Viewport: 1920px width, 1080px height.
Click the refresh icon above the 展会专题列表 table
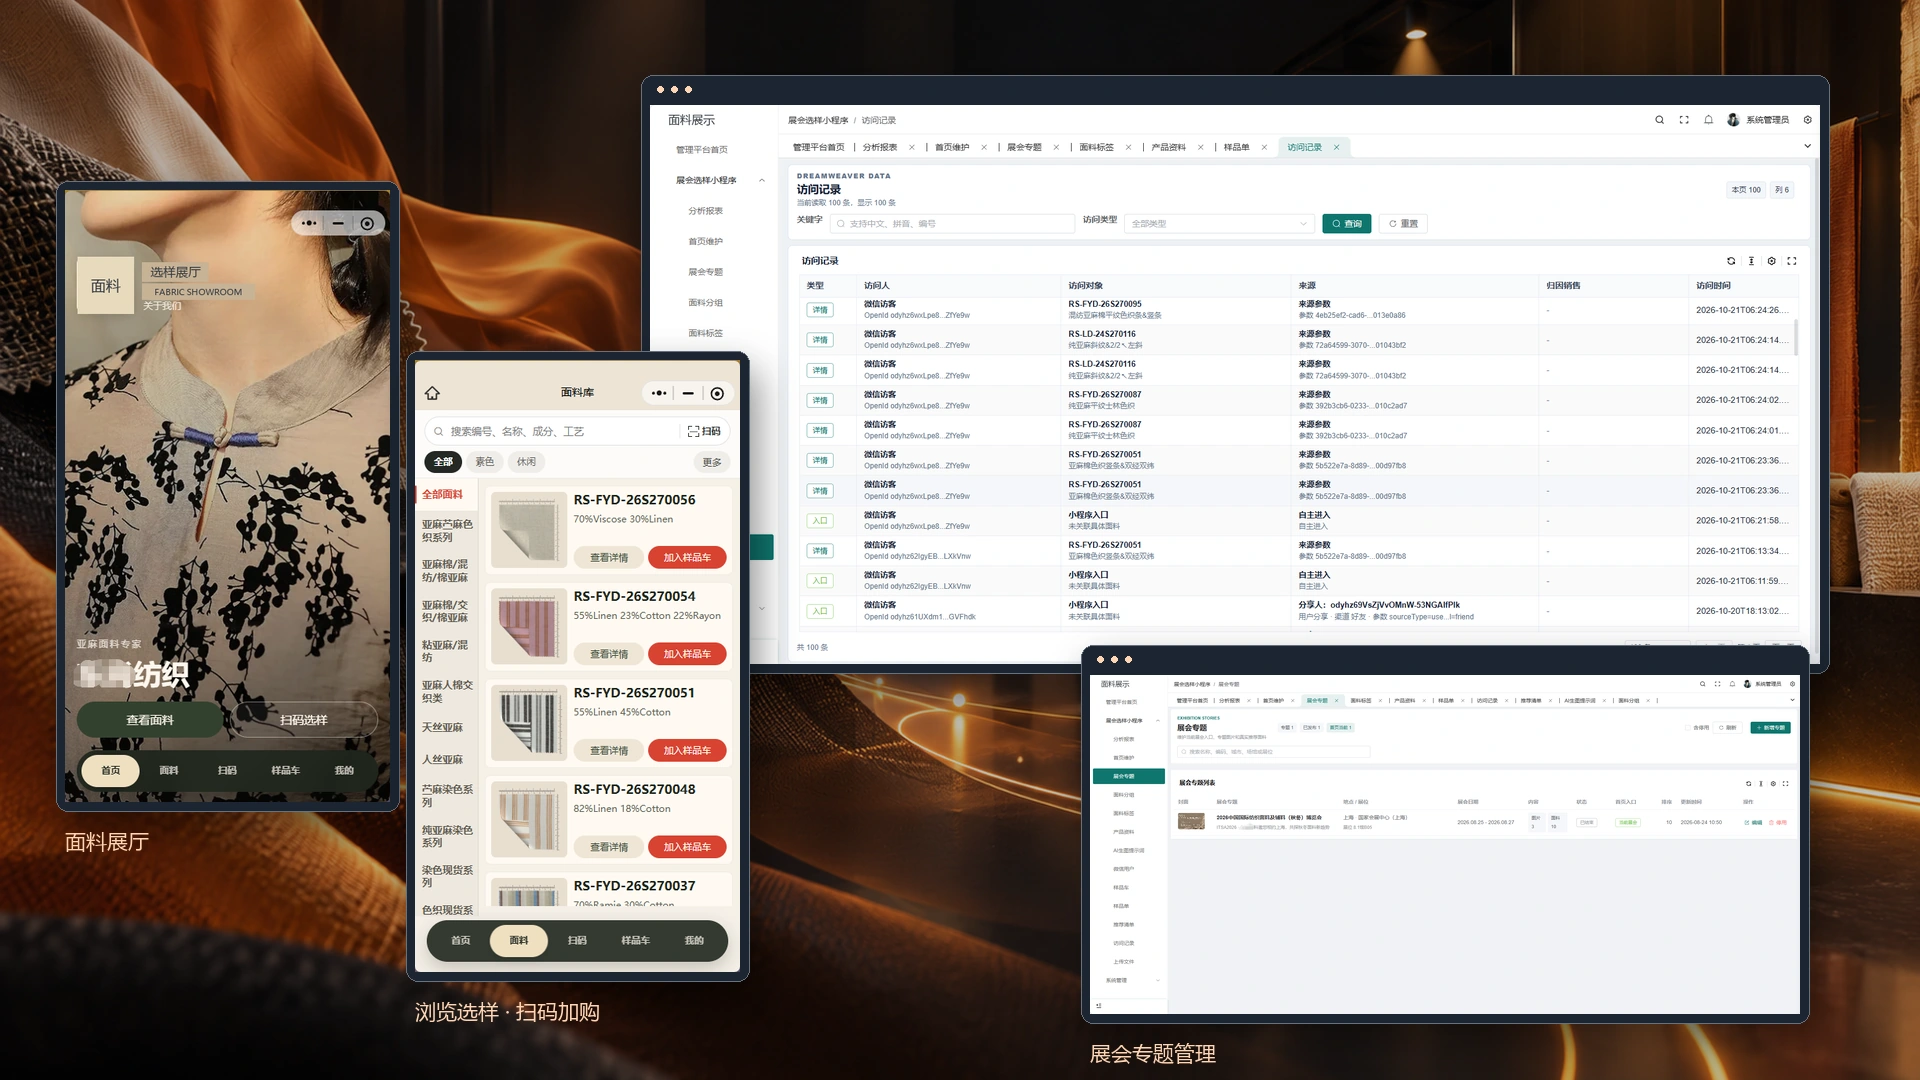click(1748, 783)
